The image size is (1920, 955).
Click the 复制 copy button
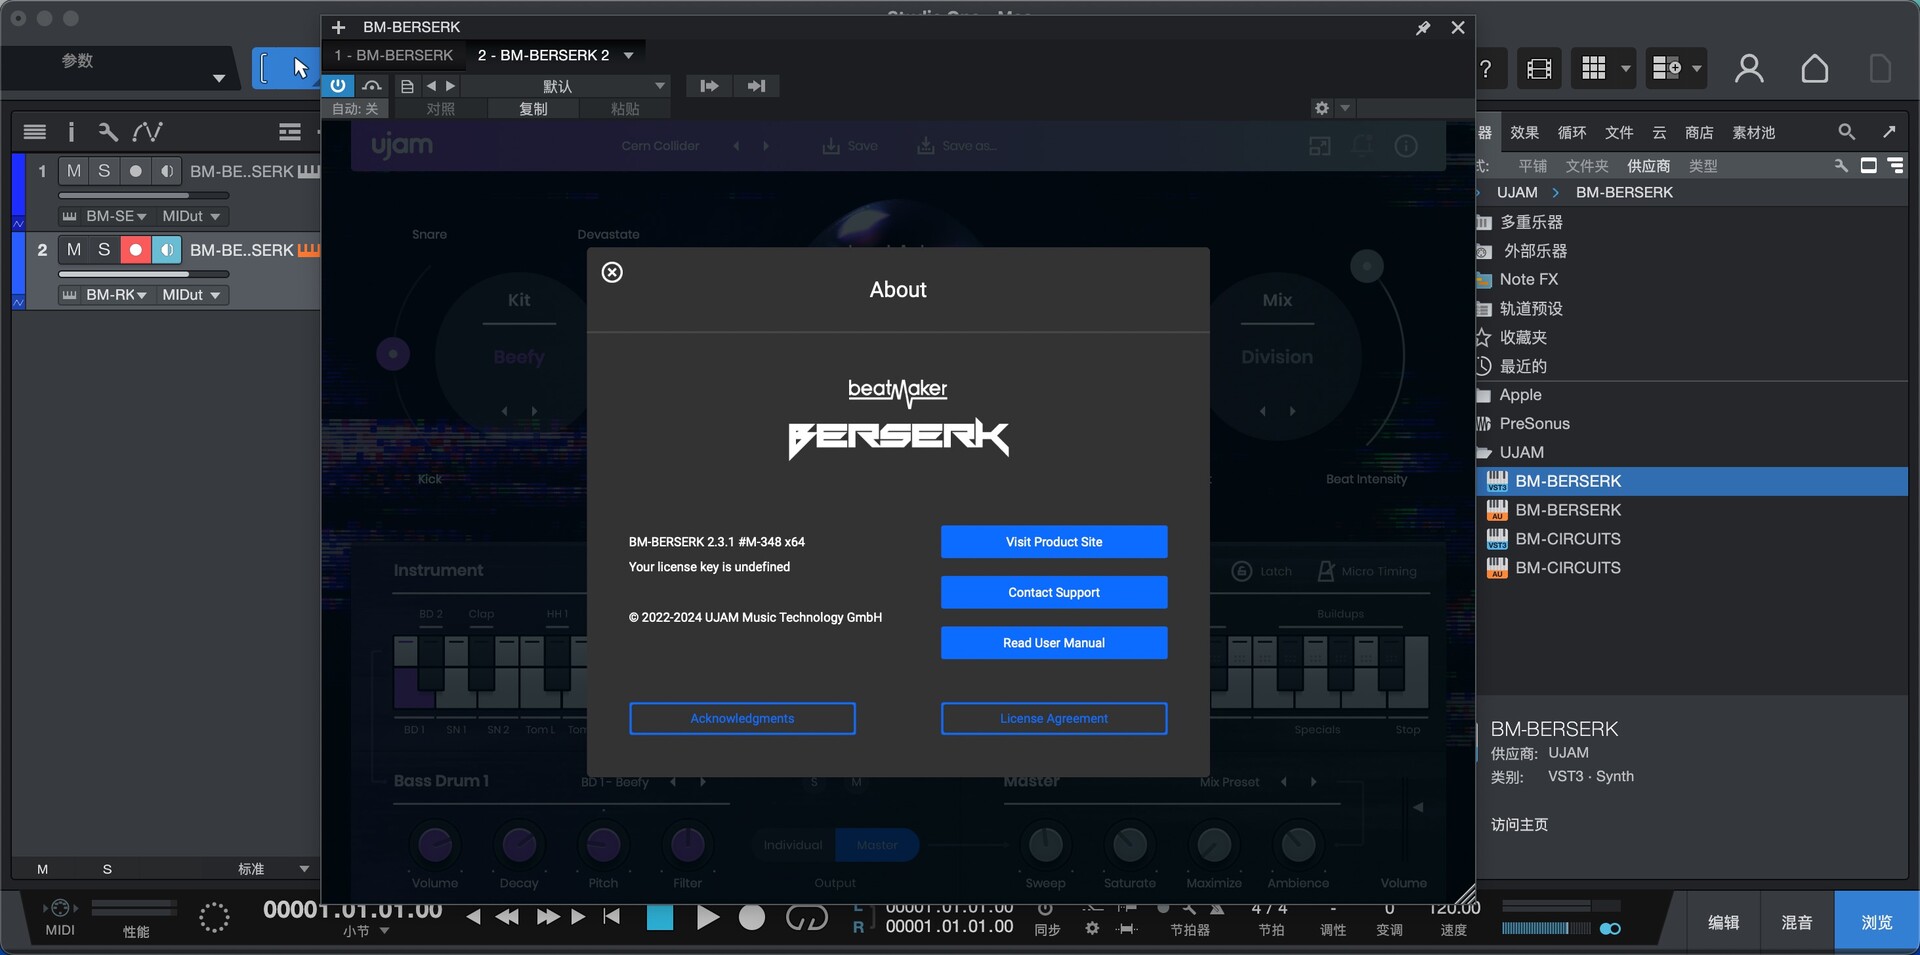[533, 109]
